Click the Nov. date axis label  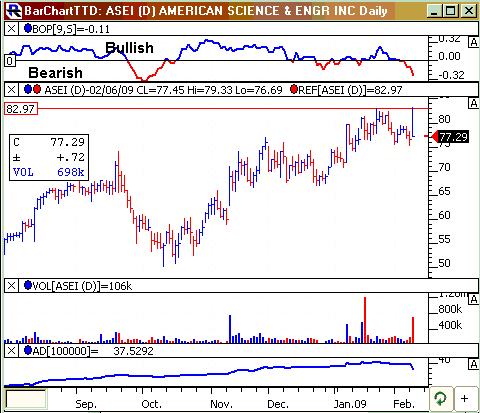click(x=221, y=404)
